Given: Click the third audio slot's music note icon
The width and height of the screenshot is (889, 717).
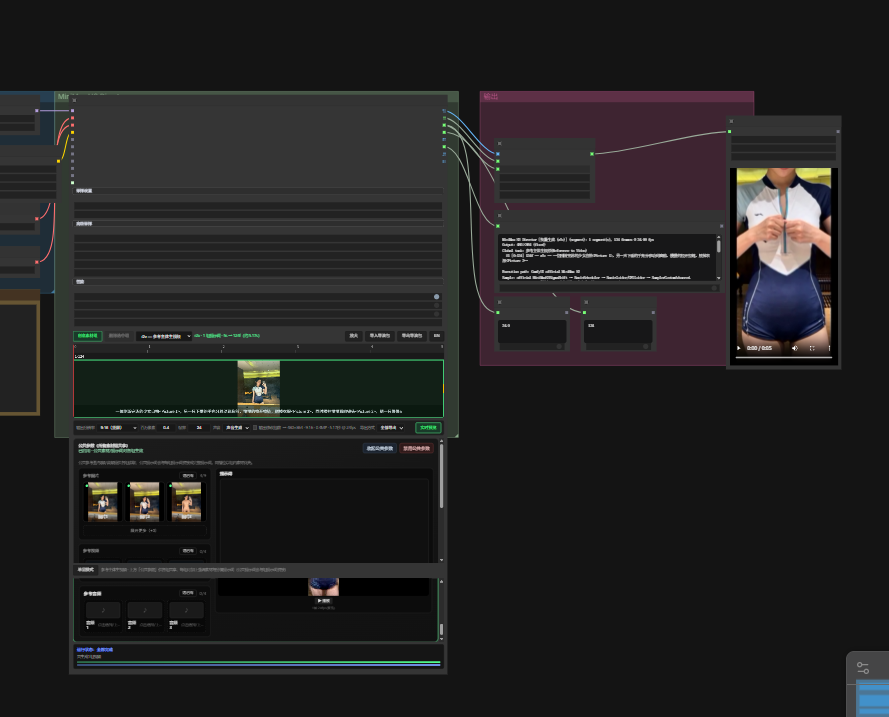Looking at the screenshot, I should (187, 610).
